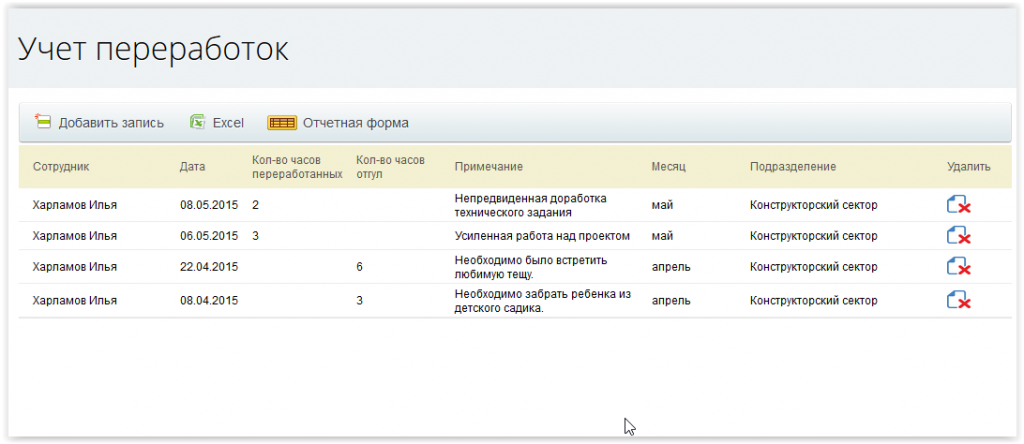
Task: Click the Excel export icon
Action: pyautogui.click(x=198, y=122)
